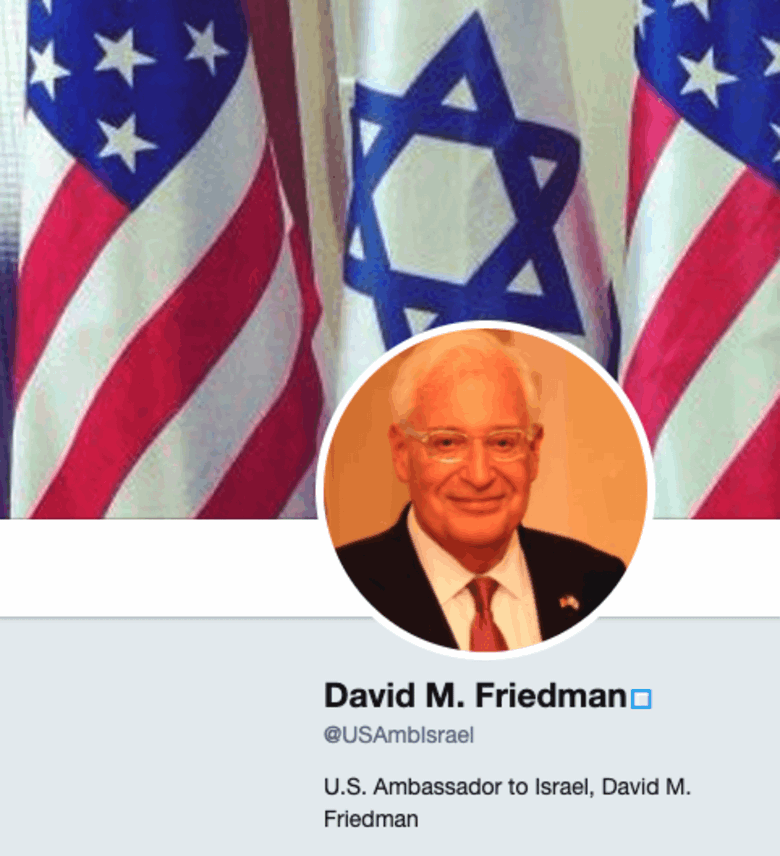Click the red tie in the profile photo
Viewport: 780px width, 856px height.
(x=486, y=614)
